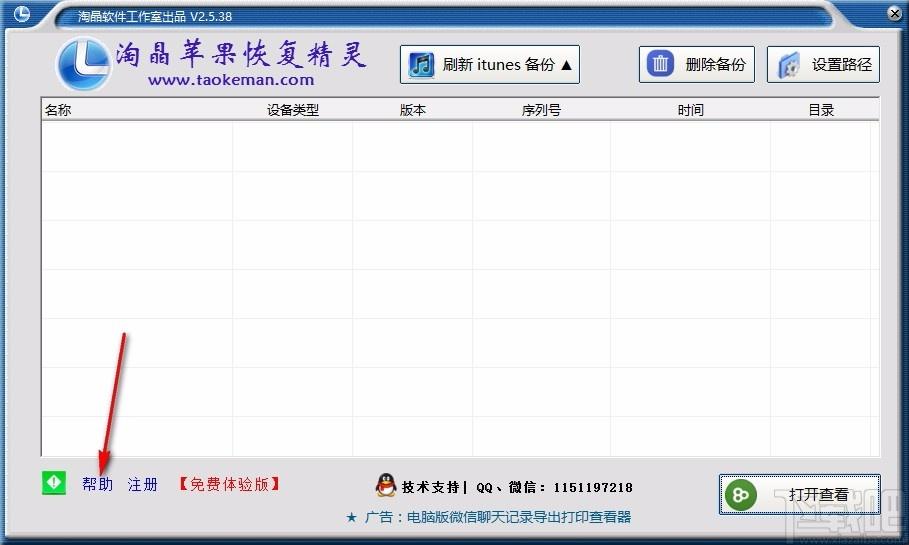
Task: Click the delete backup button
Action: tap(697, 64)
